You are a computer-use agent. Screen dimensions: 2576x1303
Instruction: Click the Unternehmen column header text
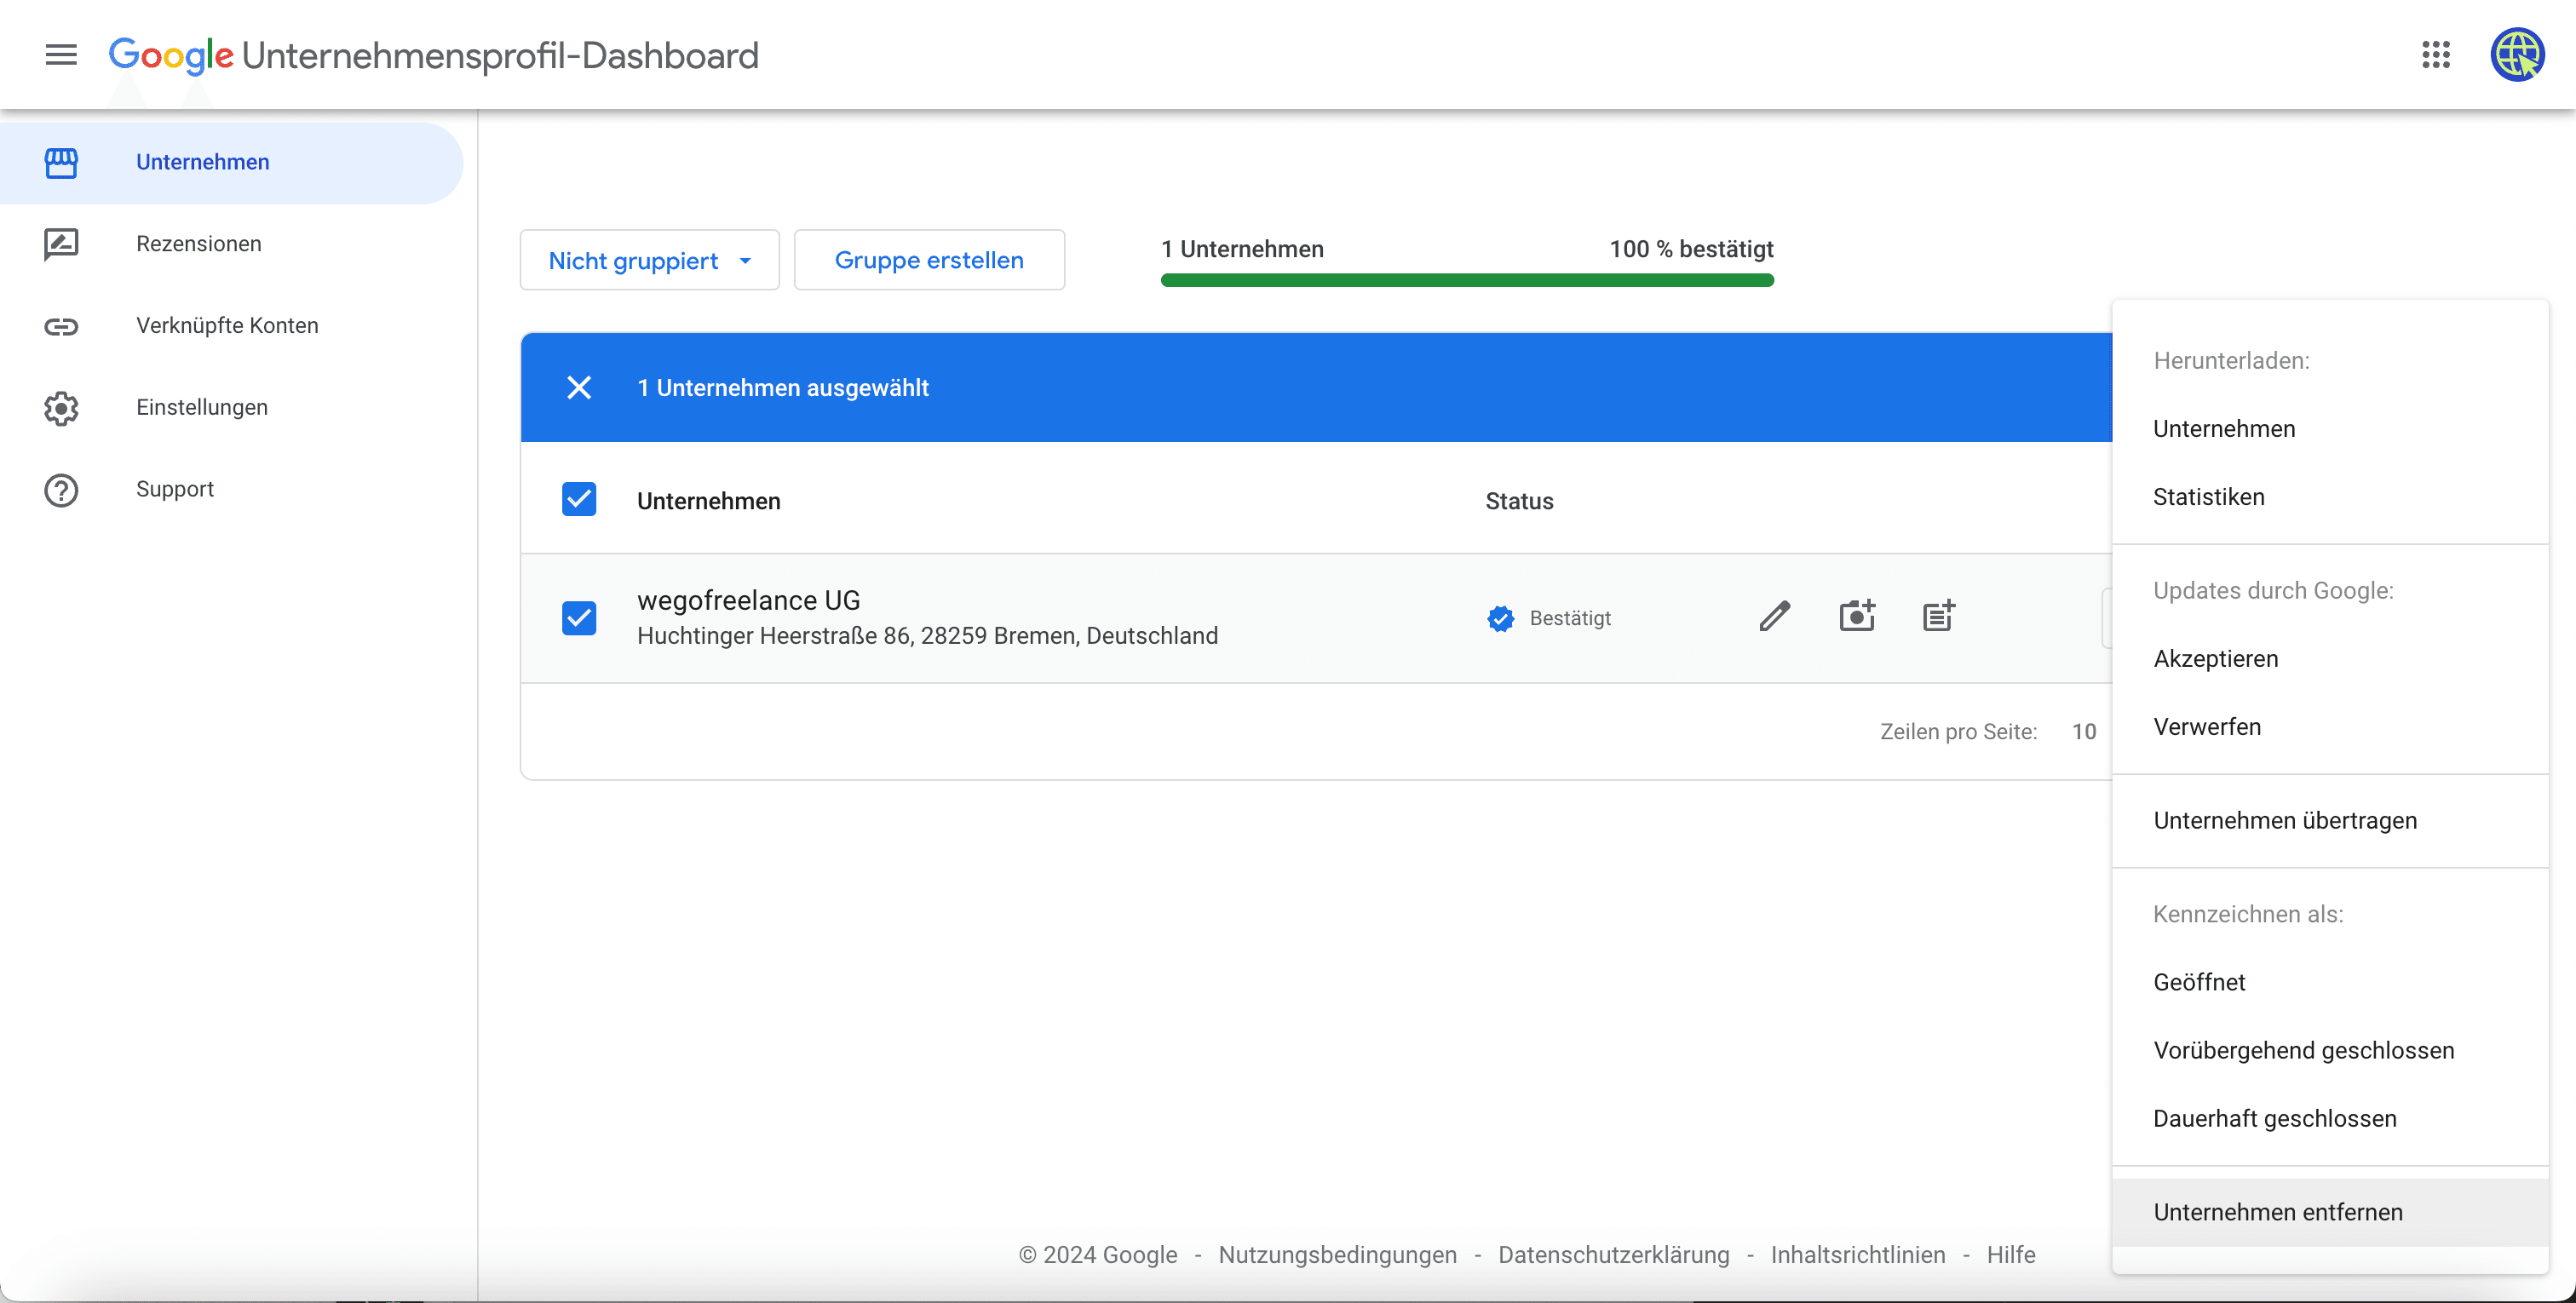708,501
